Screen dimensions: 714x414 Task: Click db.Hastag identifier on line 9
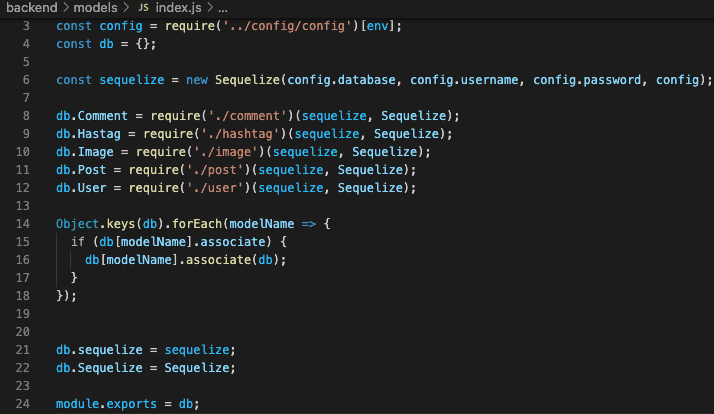click(x=85, y=133)
